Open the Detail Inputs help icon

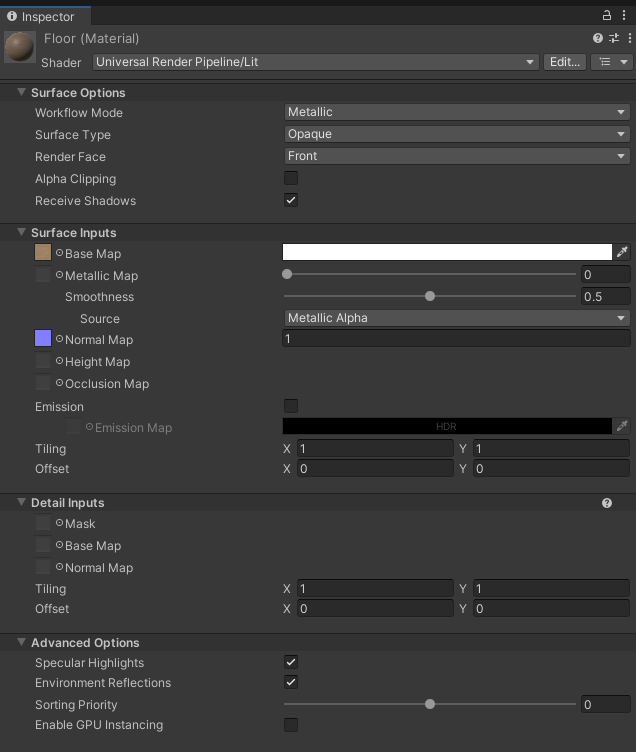coord(607,503)
